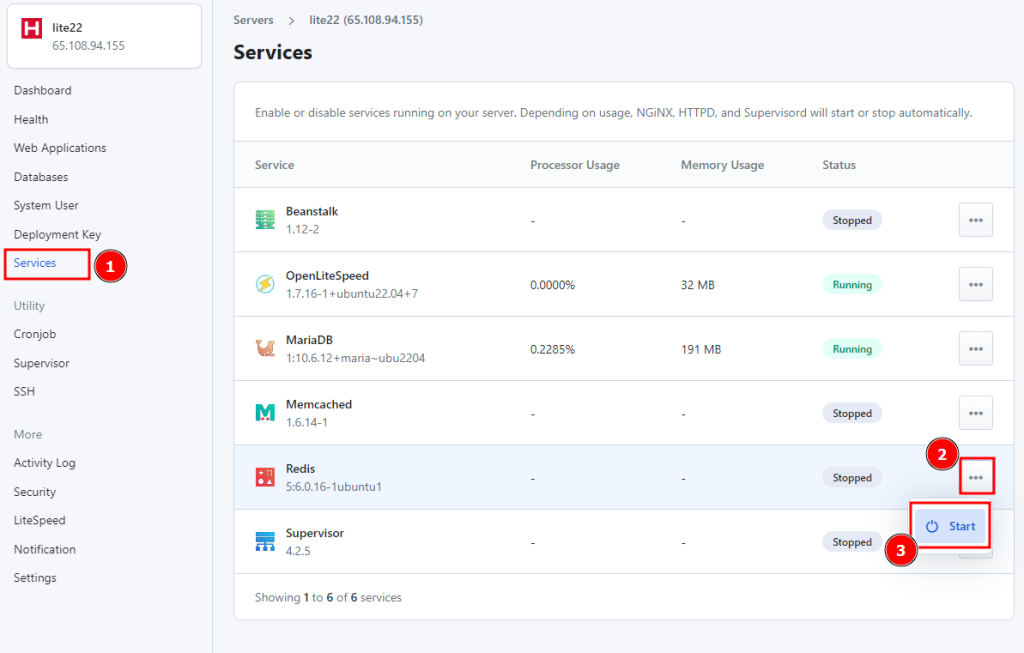The image size is (1024, 653).
Task: Choose Start from the Redis popup menu
Action: [x=950, y=526]
